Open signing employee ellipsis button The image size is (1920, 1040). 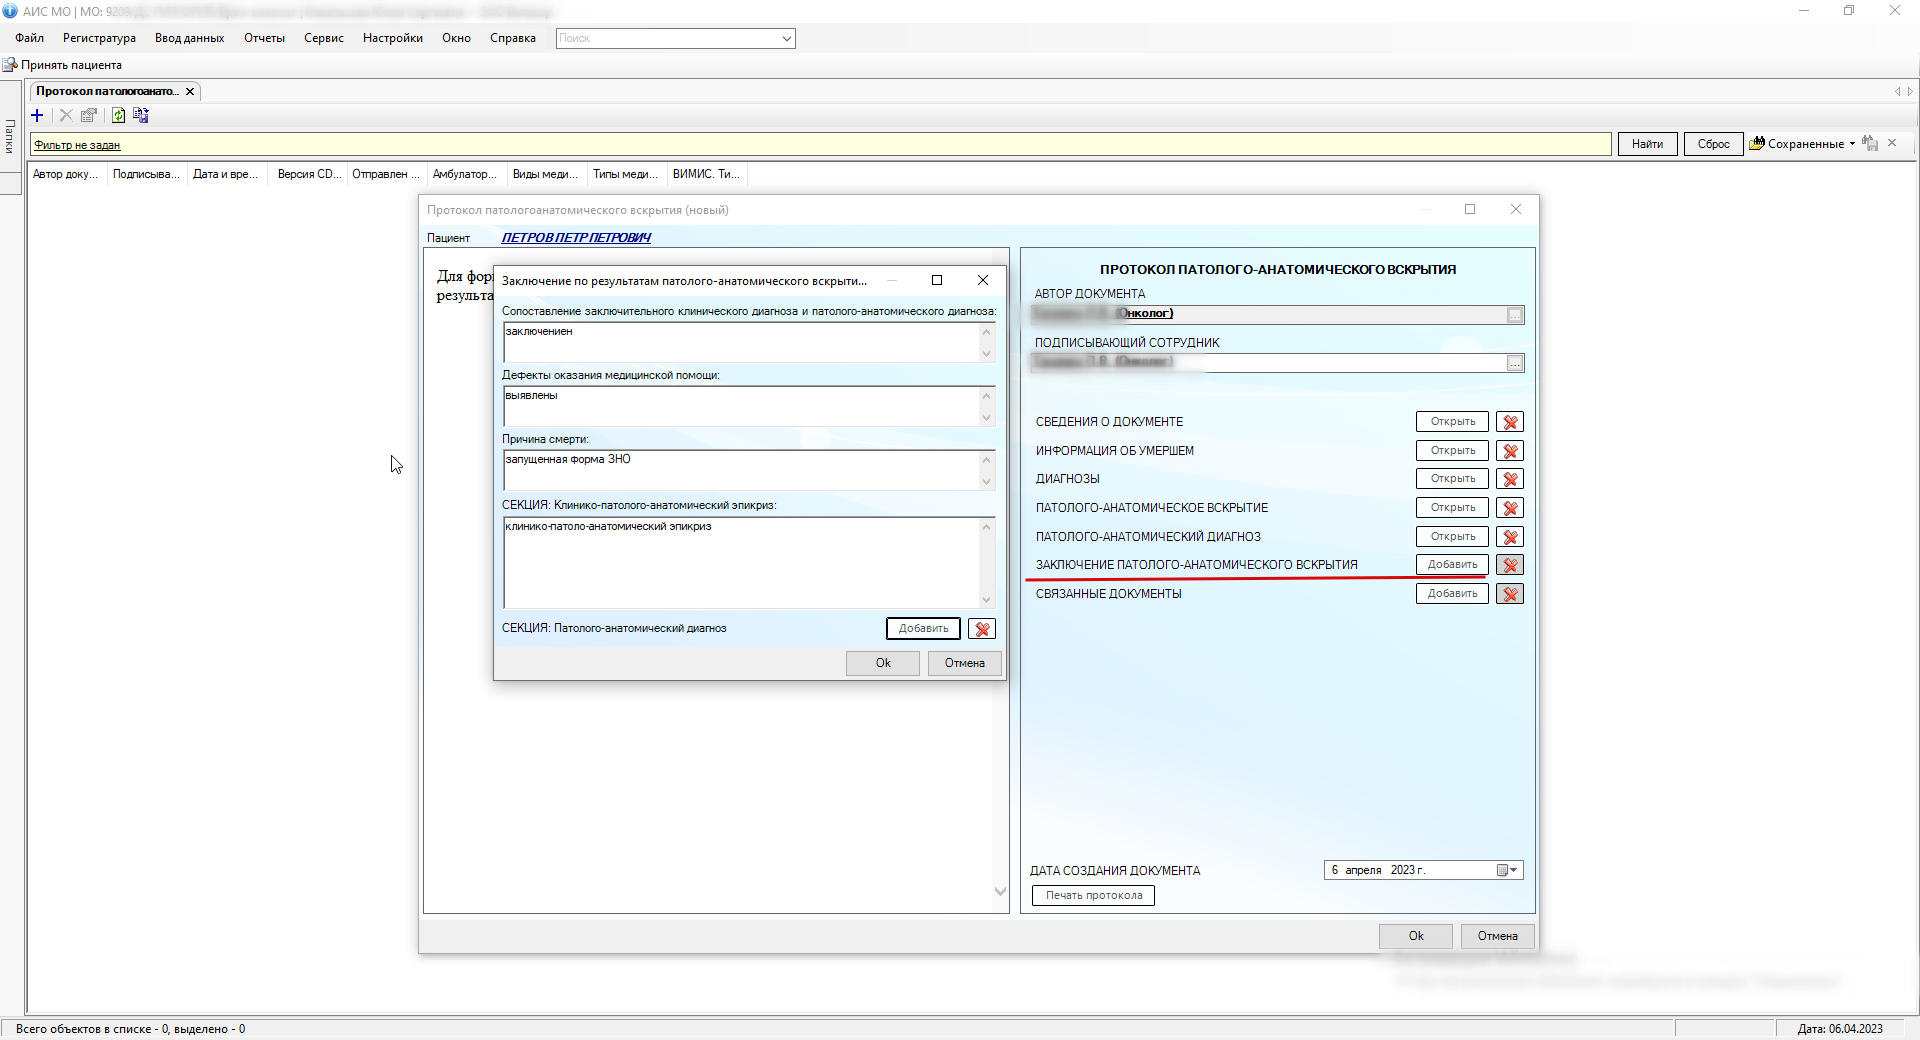pos(1515,363)
